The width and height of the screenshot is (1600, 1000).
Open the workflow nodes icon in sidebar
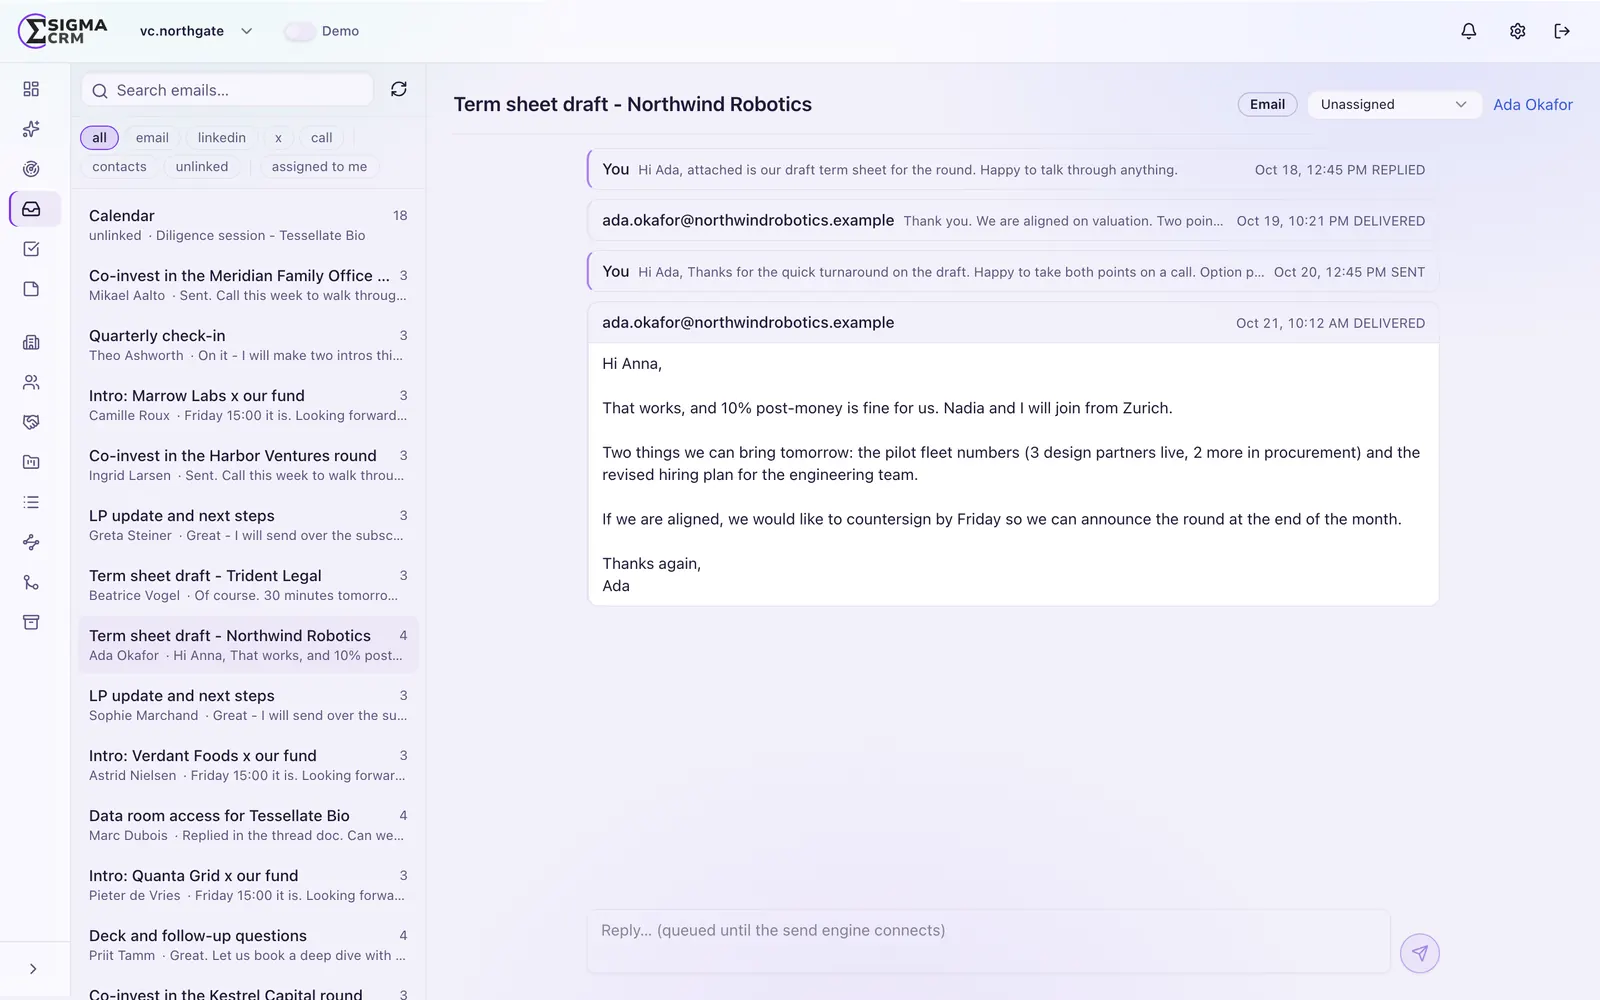31,542
